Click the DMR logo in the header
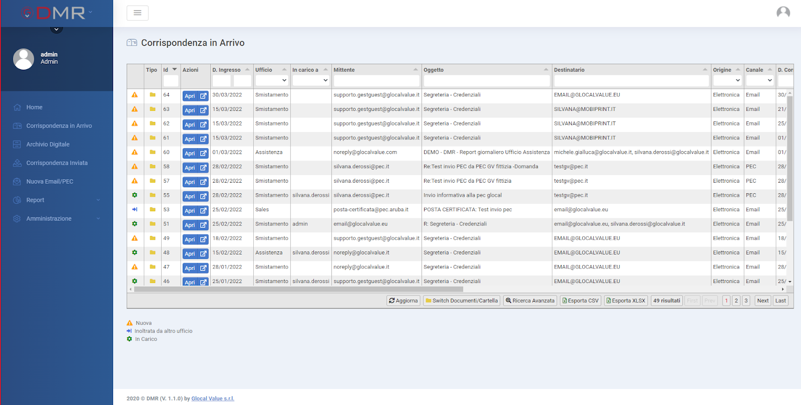801x405 pixels. click(x=56, y=13)
